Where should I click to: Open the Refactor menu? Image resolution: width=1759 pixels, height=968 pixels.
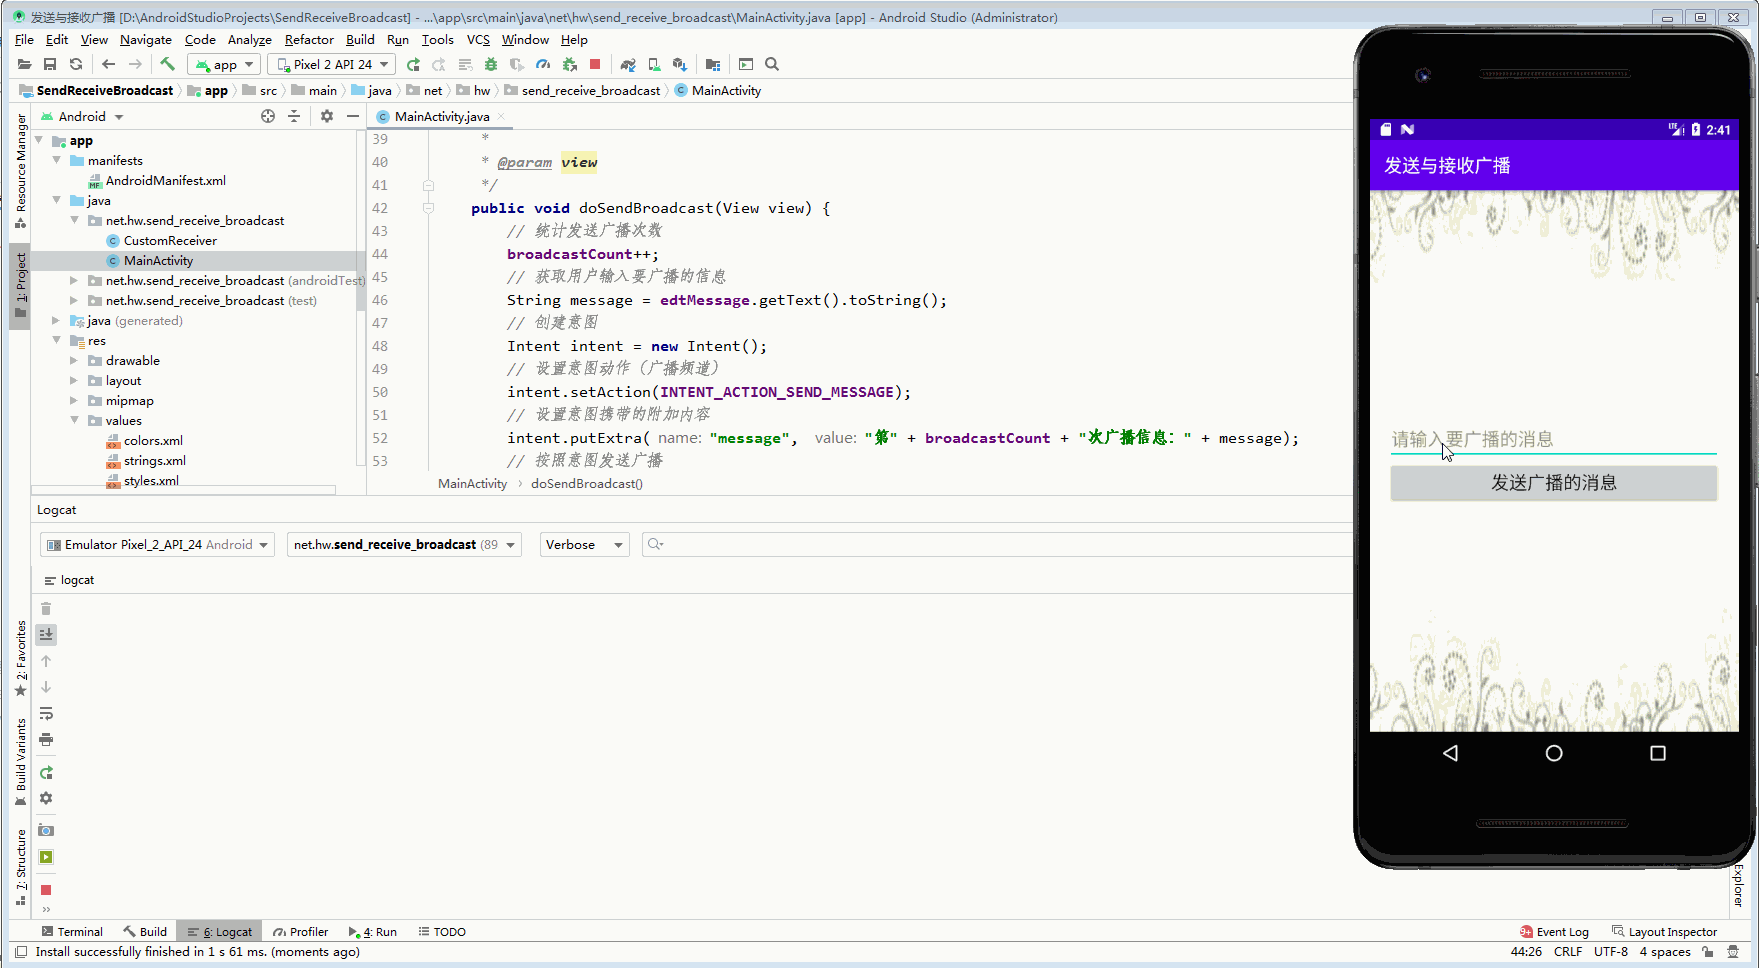click(x=309, y=40)
